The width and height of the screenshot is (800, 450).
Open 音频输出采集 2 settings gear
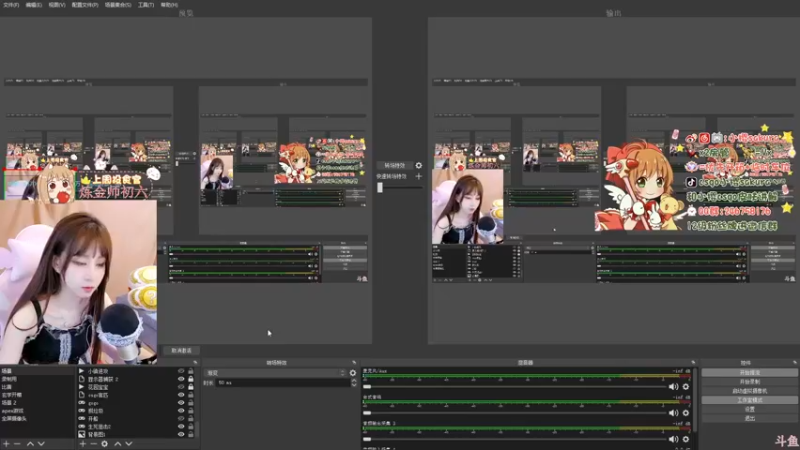tap(686, 439)
